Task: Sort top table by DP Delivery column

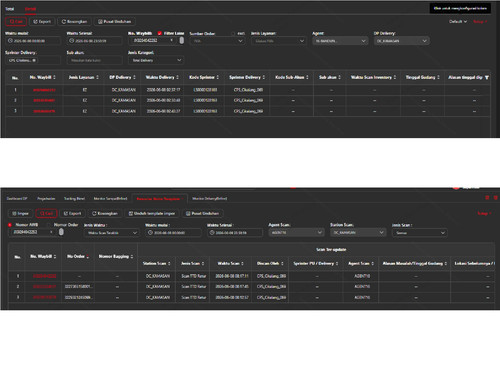Action: coord(134,77)
